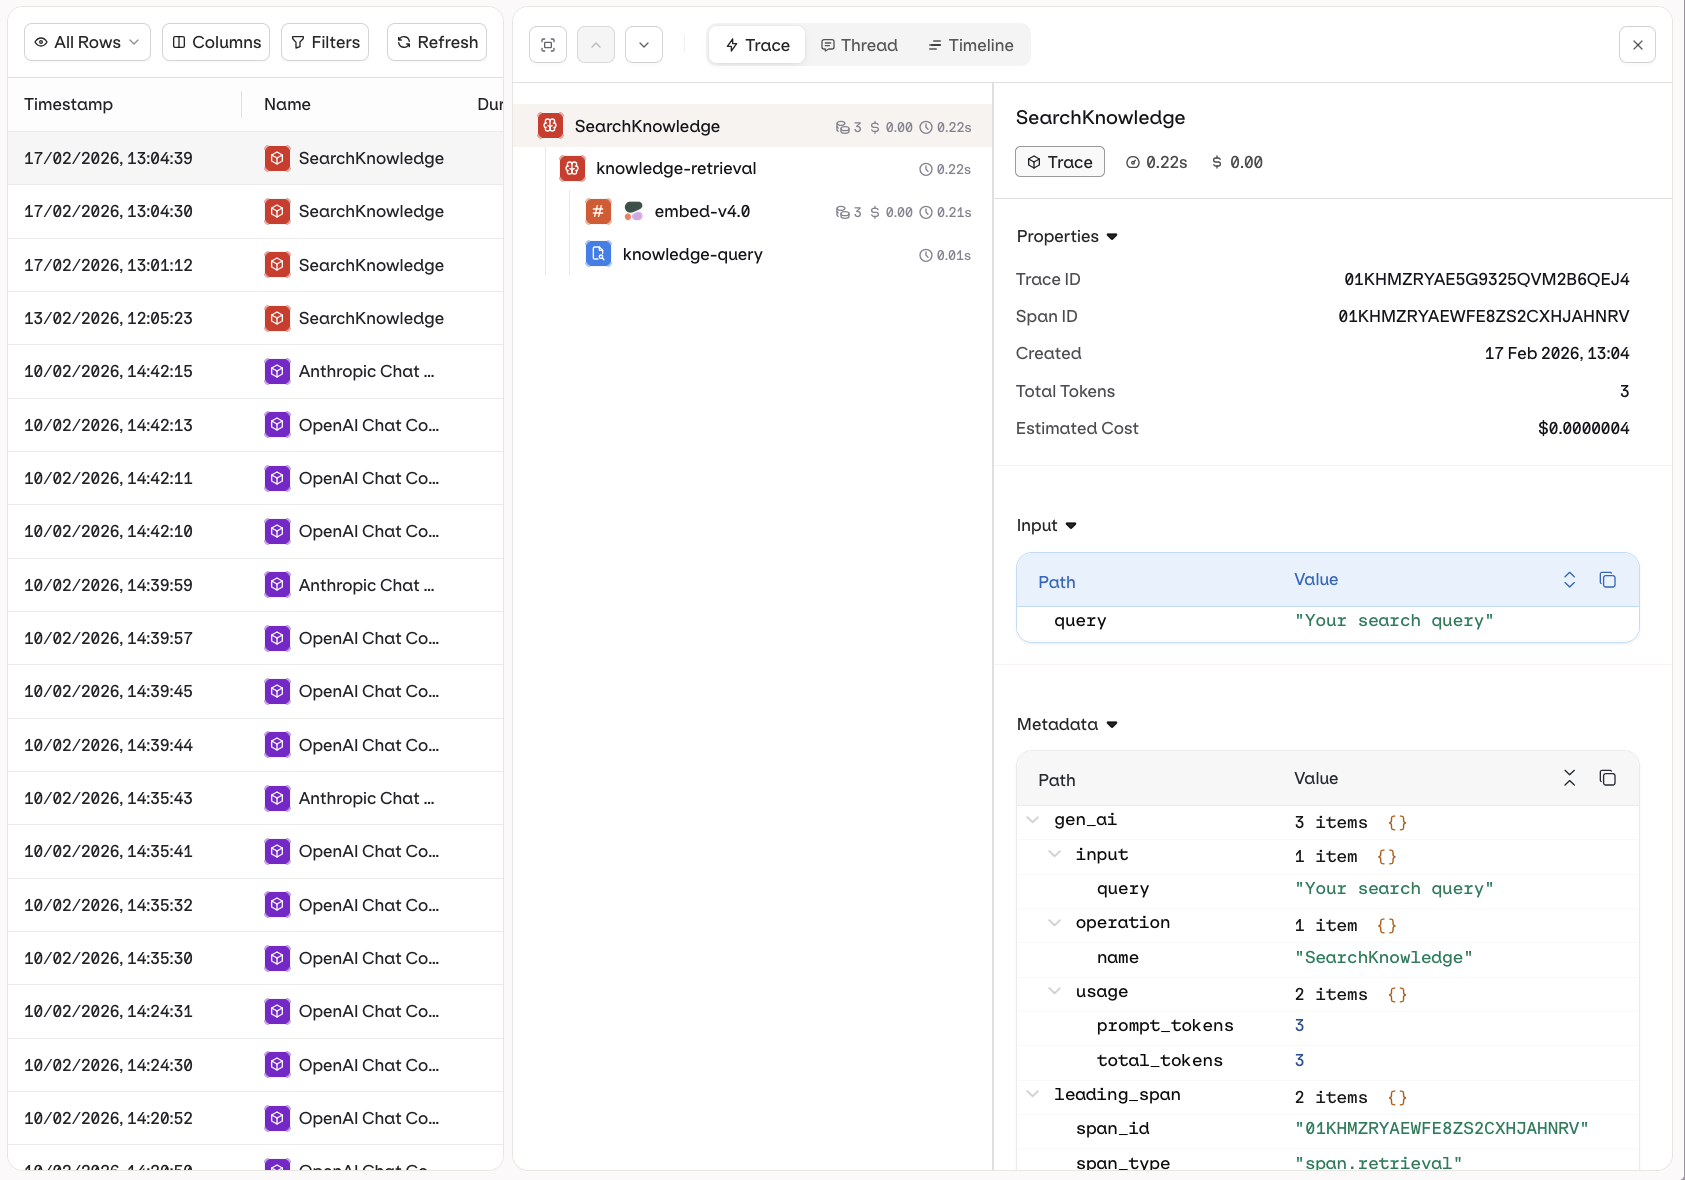Copy the Input table contents
Viewport: 1685px width, 1180px height.
pos(1608,580)
